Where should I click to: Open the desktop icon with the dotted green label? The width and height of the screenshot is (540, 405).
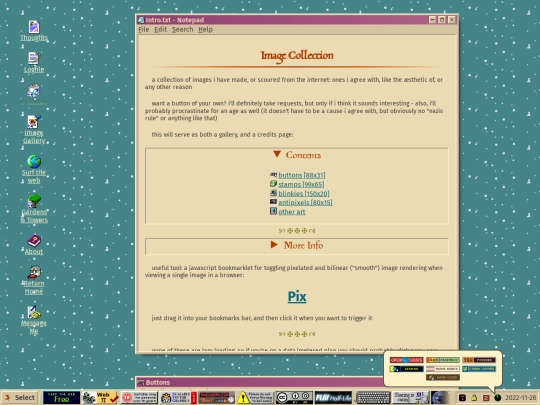[34, 94]
